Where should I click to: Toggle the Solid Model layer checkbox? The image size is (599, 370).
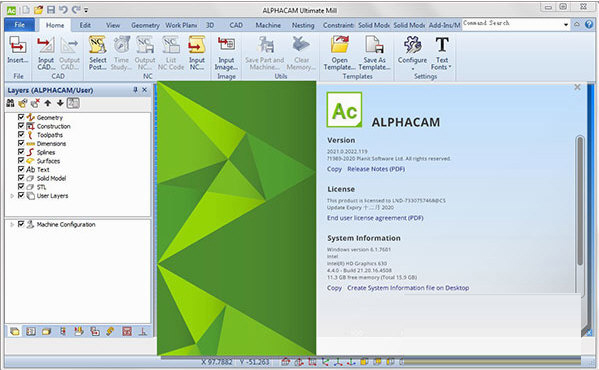click(21, 178)
